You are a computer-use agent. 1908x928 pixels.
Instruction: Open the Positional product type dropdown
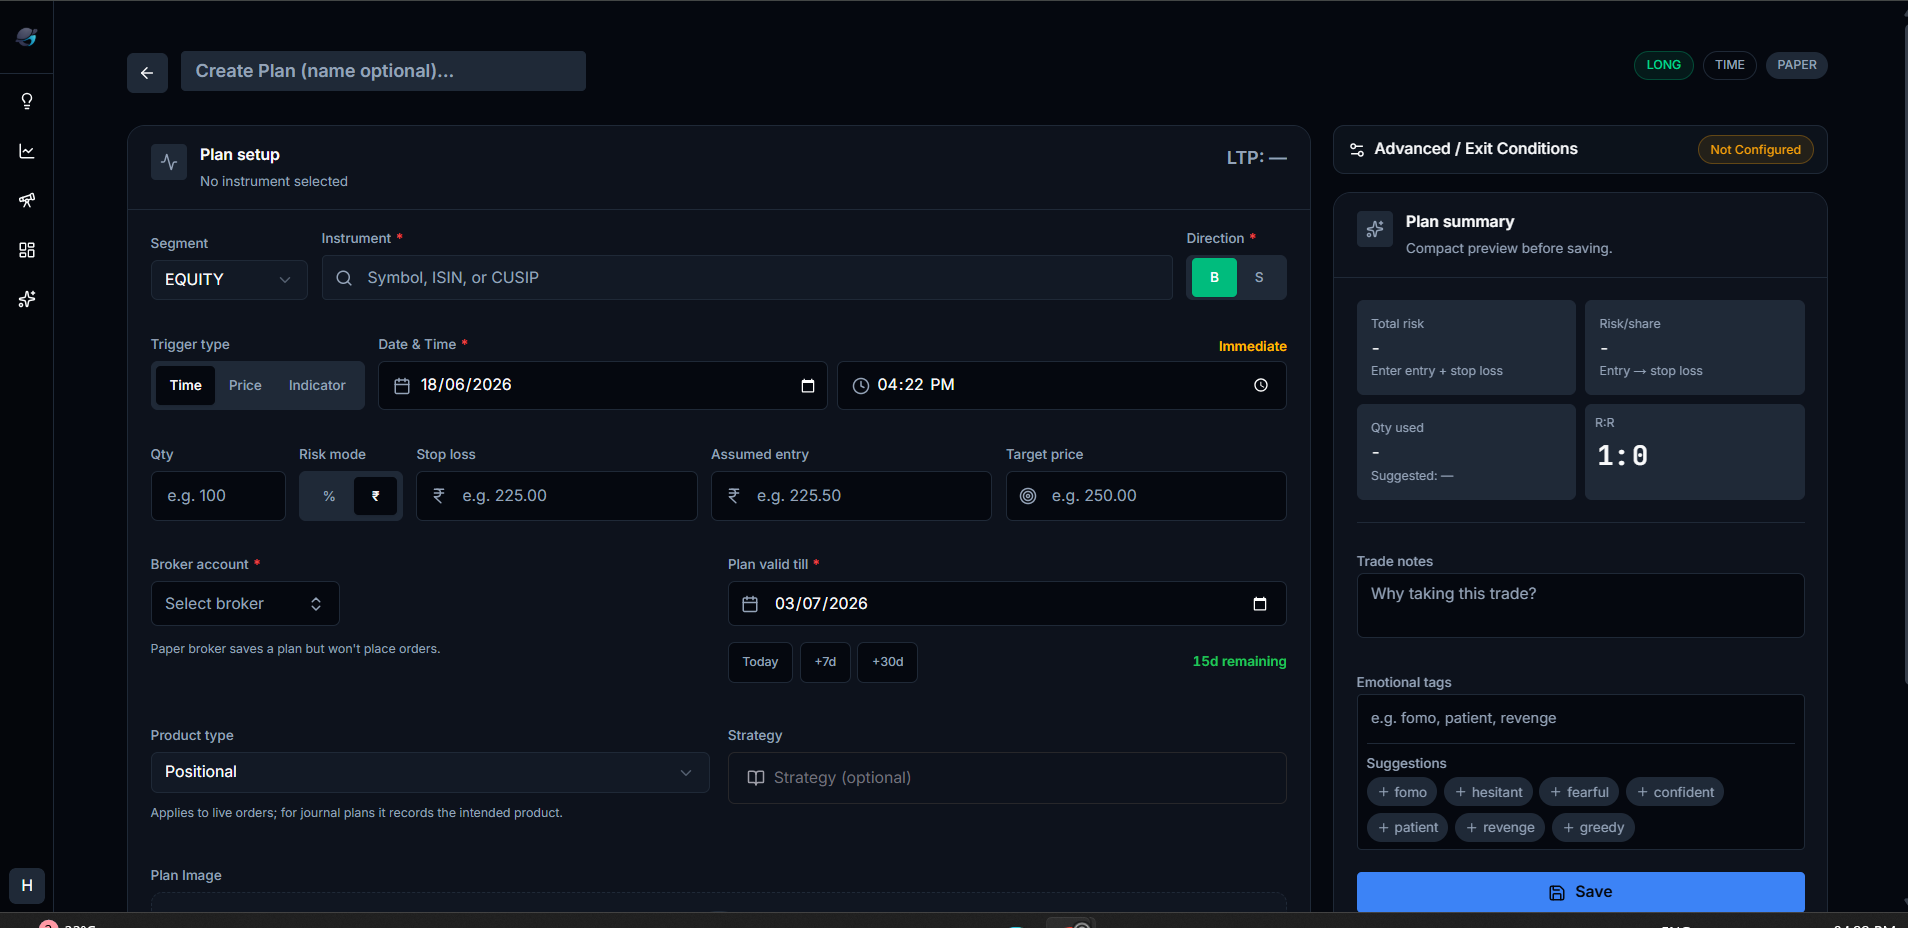pos(430,773)
